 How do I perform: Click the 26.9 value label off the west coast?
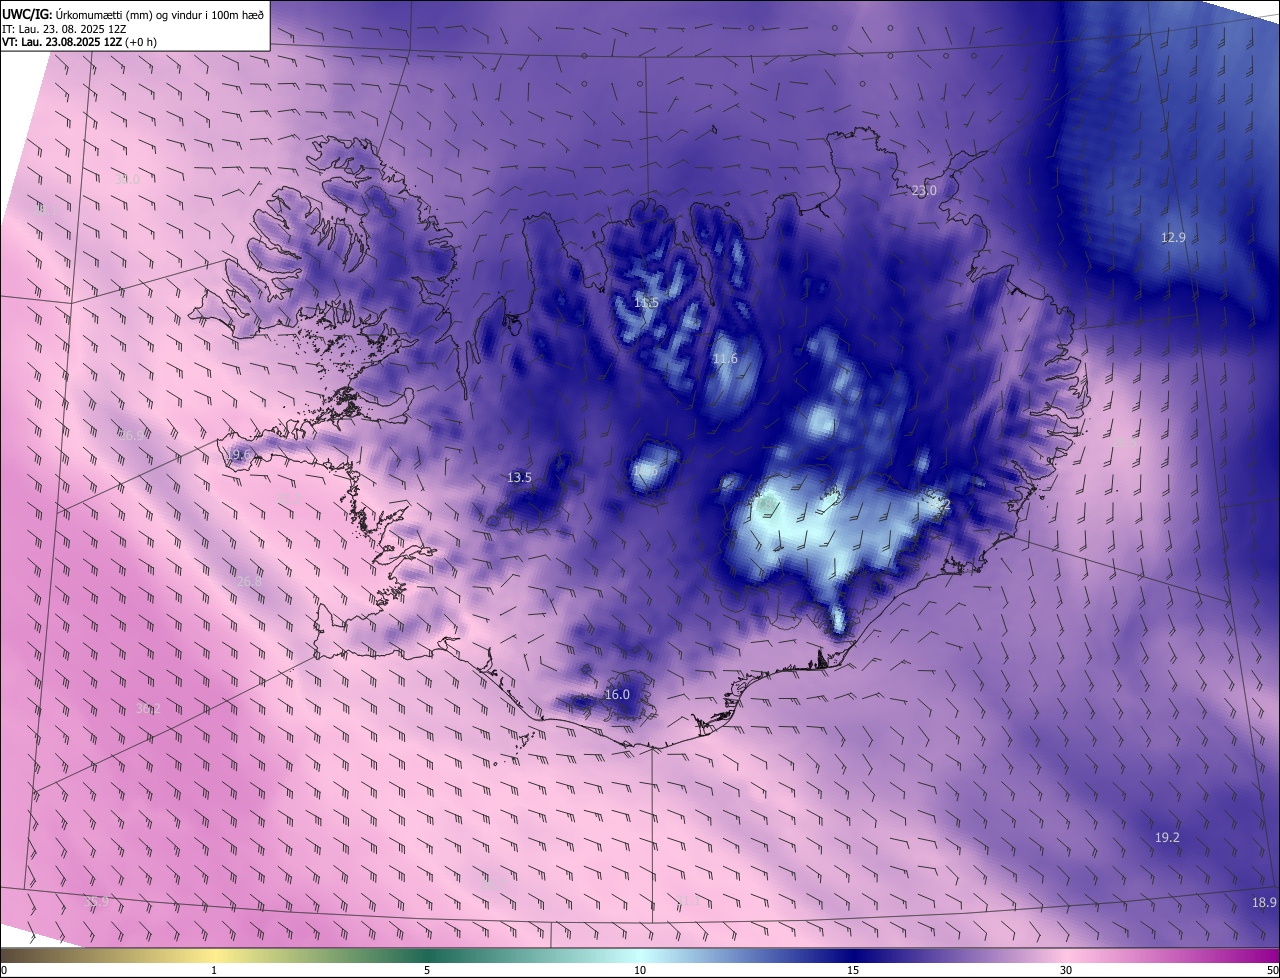click(x=131, y=435)
